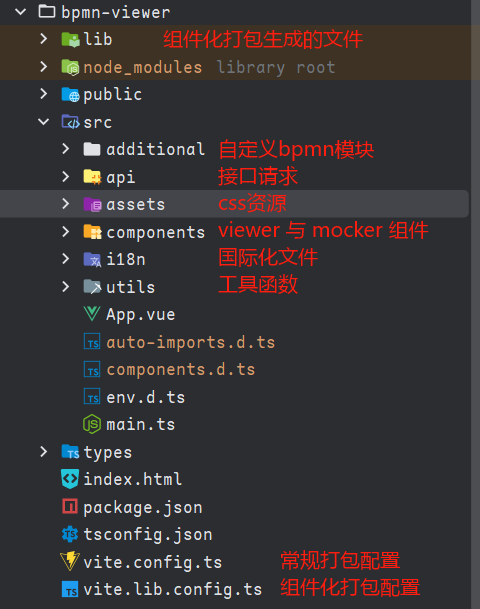Expand the node_modules folder arrow
The width and height of the screenshot is (480, 609).
coord(44,66)
